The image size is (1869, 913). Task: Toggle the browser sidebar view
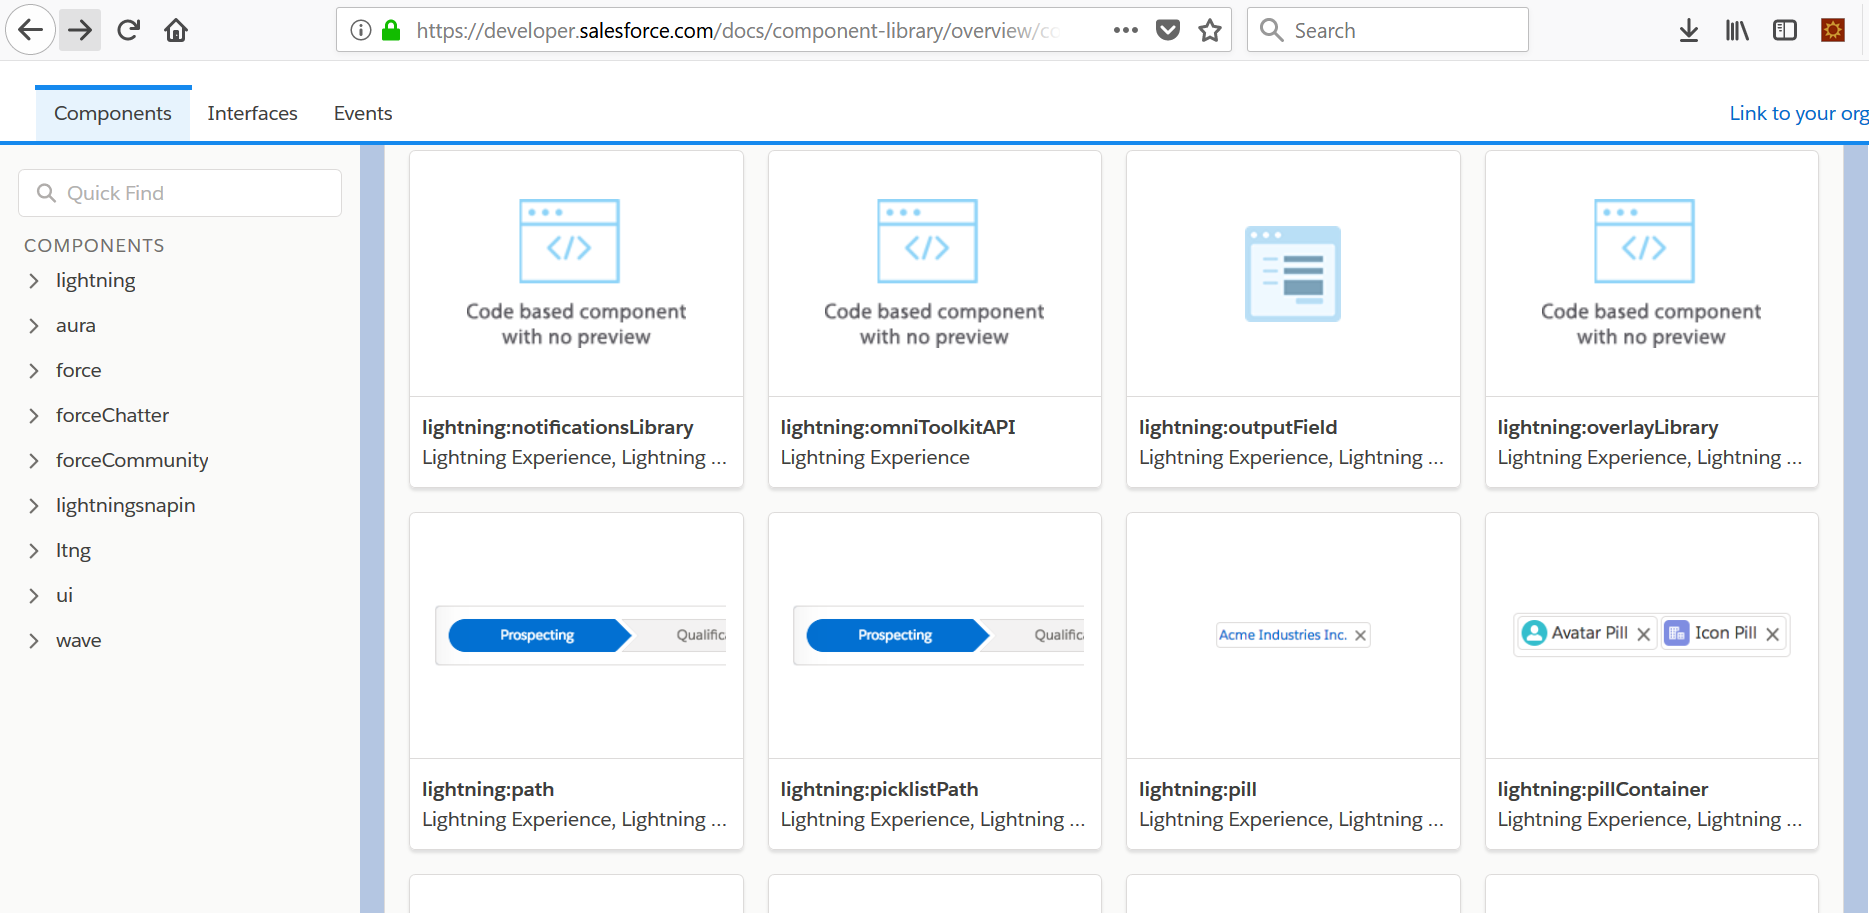pos(1785,30)
